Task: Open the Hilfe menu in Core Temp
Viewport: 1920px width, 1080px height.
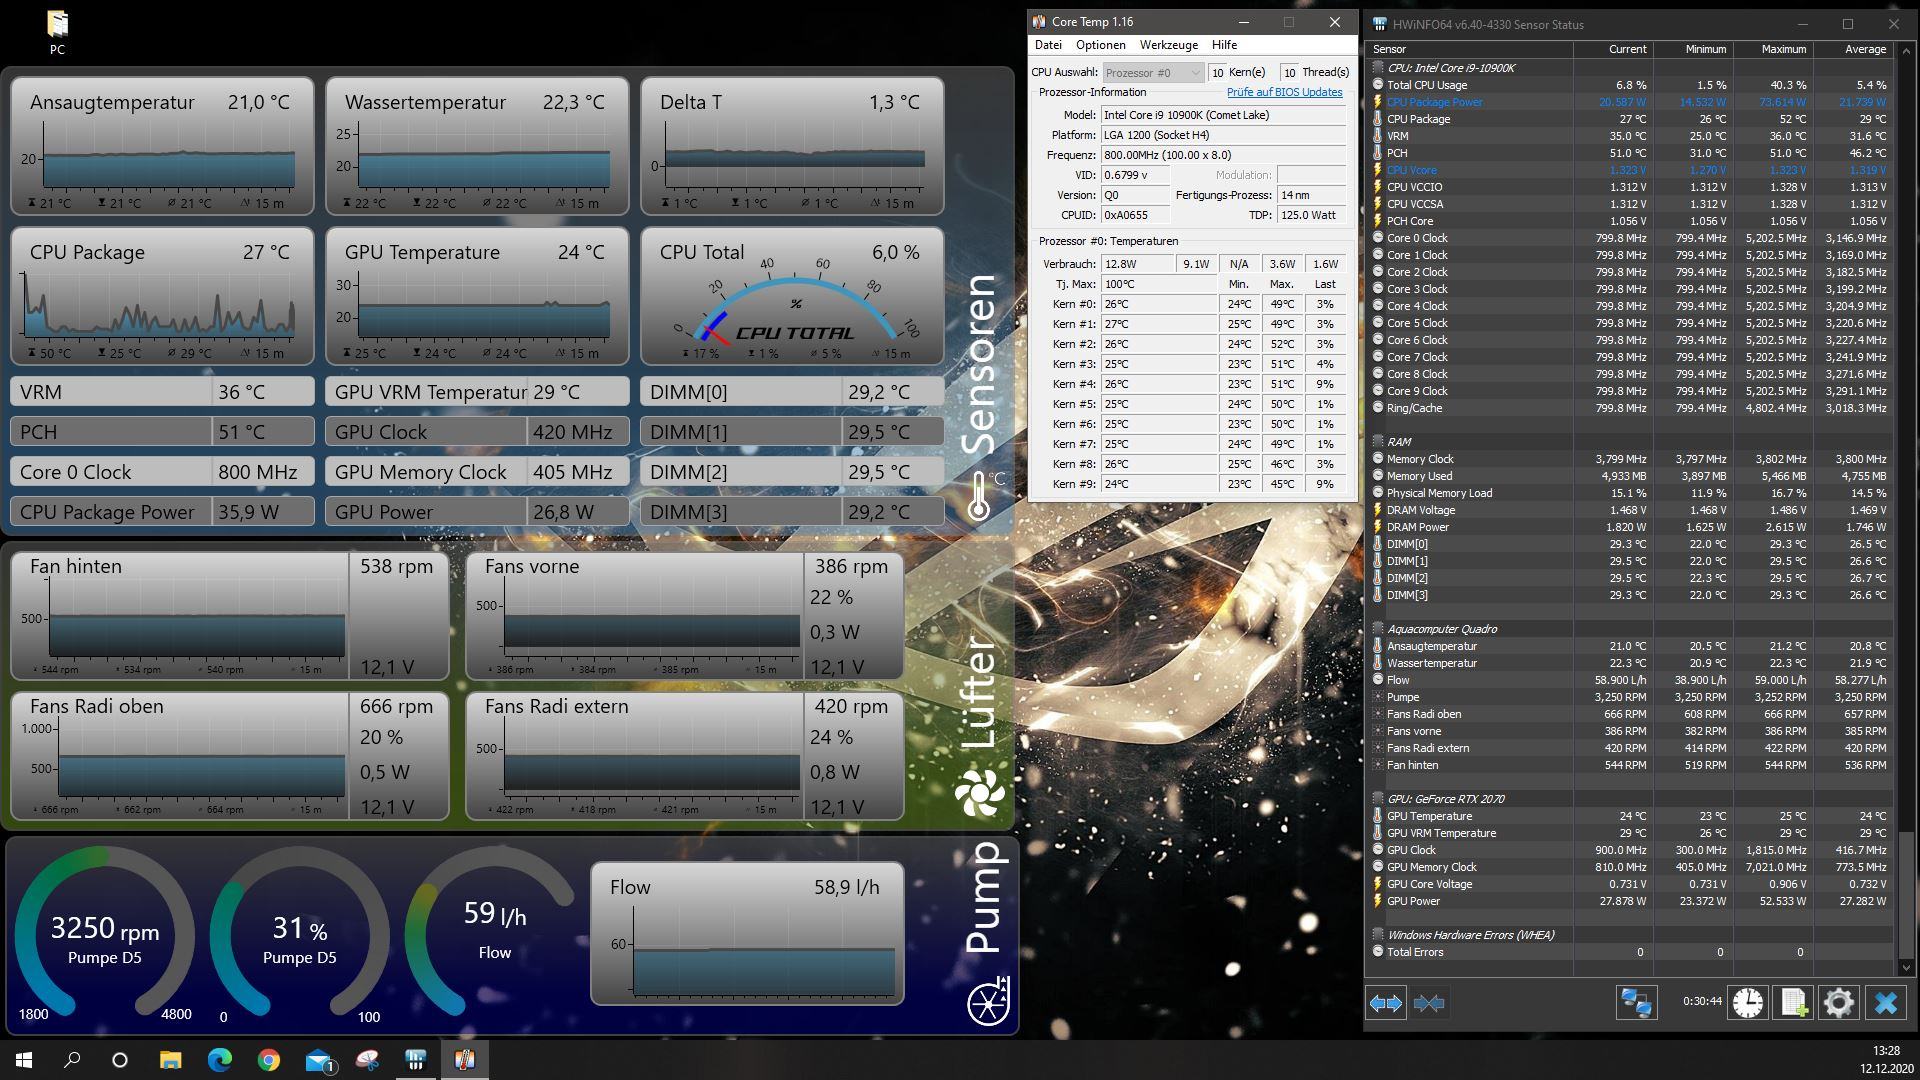Action: point(1224,45)
